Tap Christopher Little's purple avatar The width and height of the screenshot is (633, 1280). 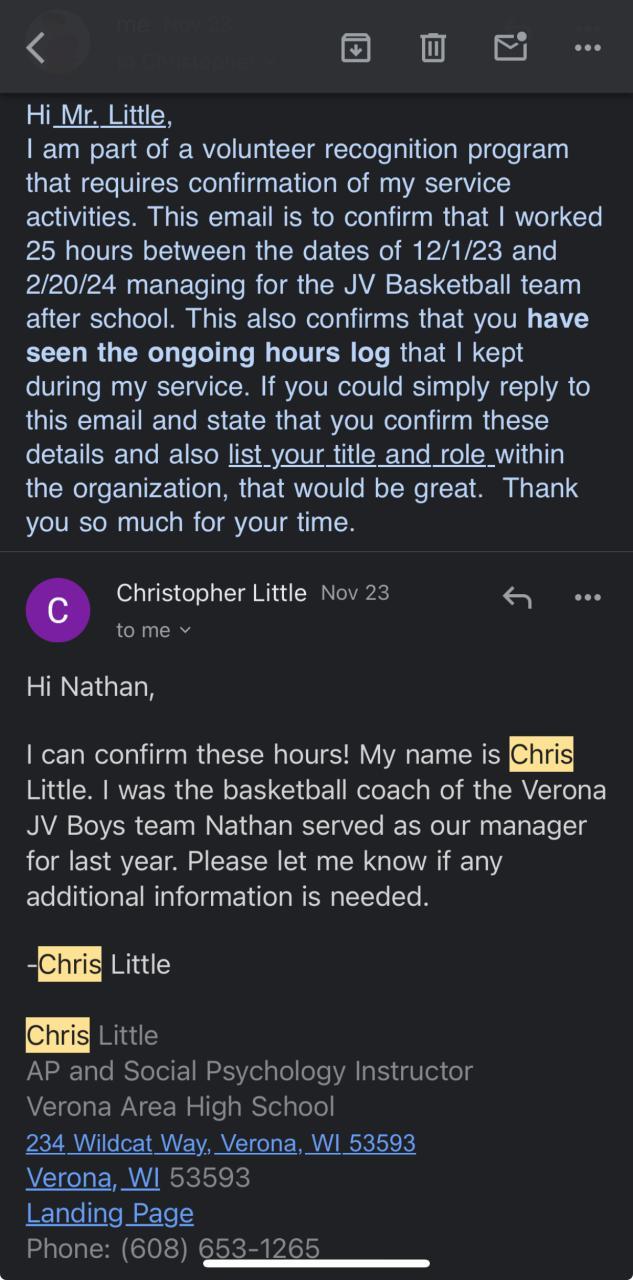(x=58, y=610)
